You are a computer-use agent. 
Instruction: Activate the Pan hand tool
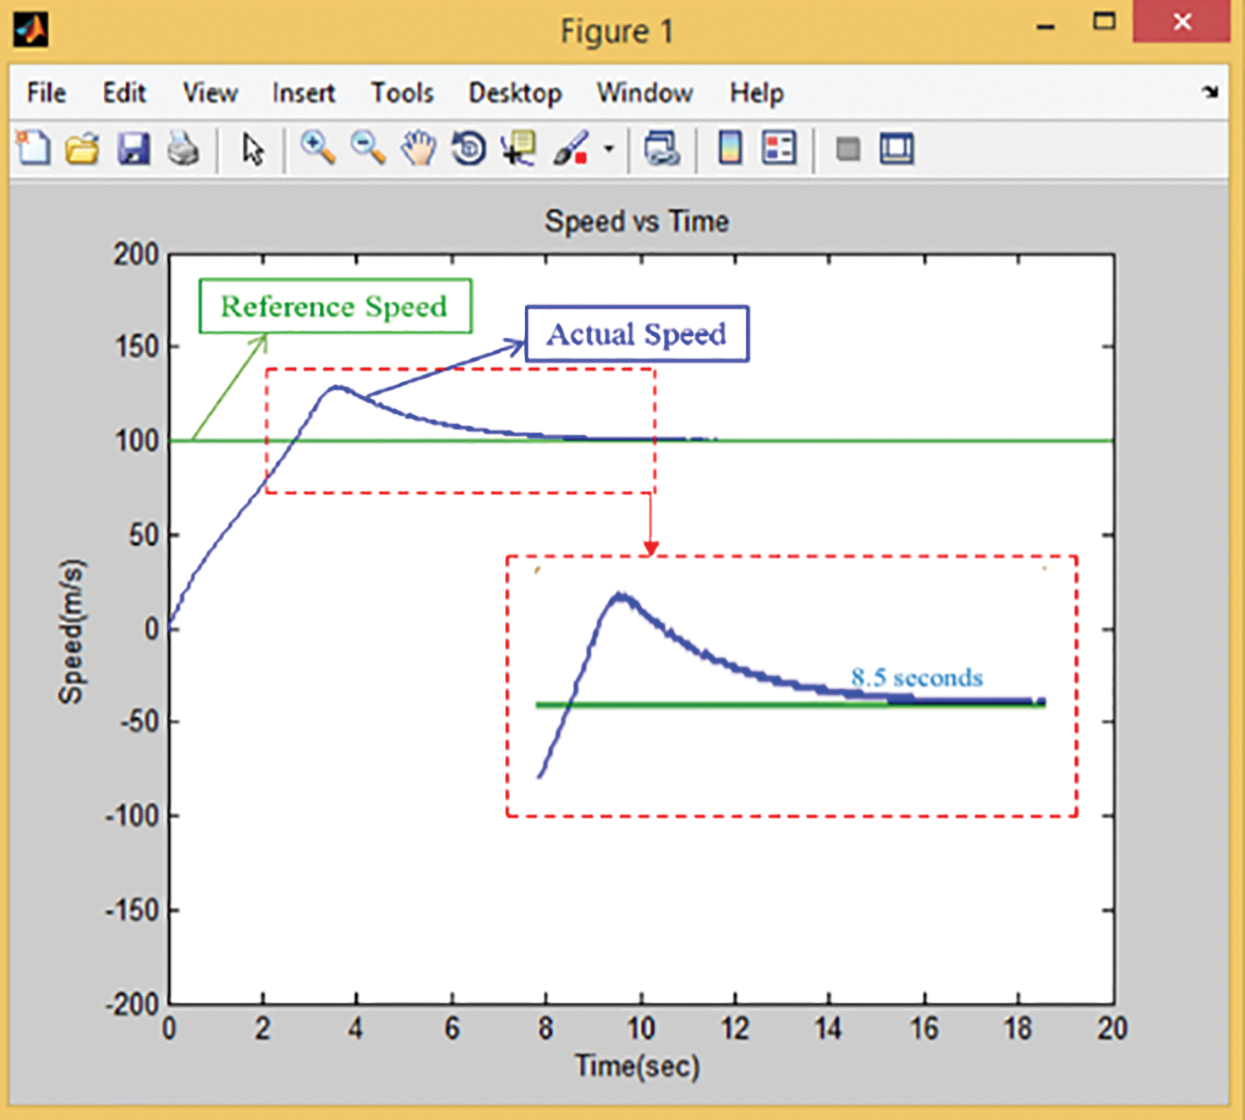coord(418,149)
